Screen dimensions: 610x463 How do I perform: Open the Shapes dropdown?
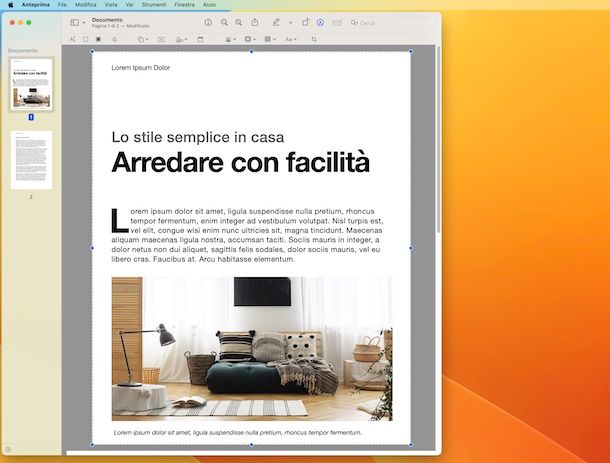tap(142, 39)
